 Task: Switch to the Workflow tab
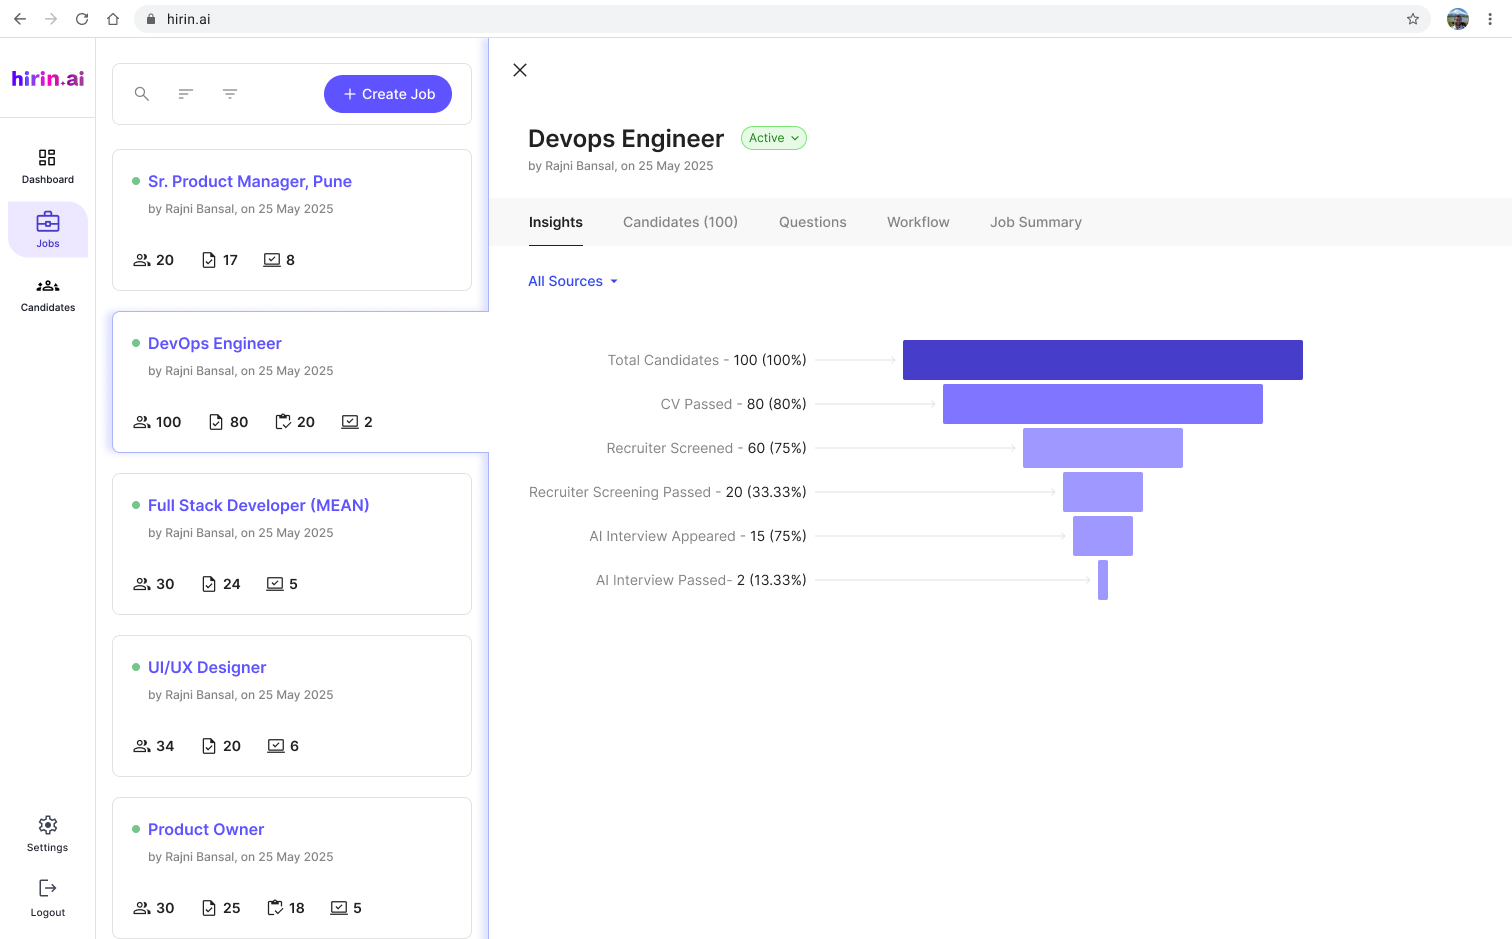click(918, 222)
